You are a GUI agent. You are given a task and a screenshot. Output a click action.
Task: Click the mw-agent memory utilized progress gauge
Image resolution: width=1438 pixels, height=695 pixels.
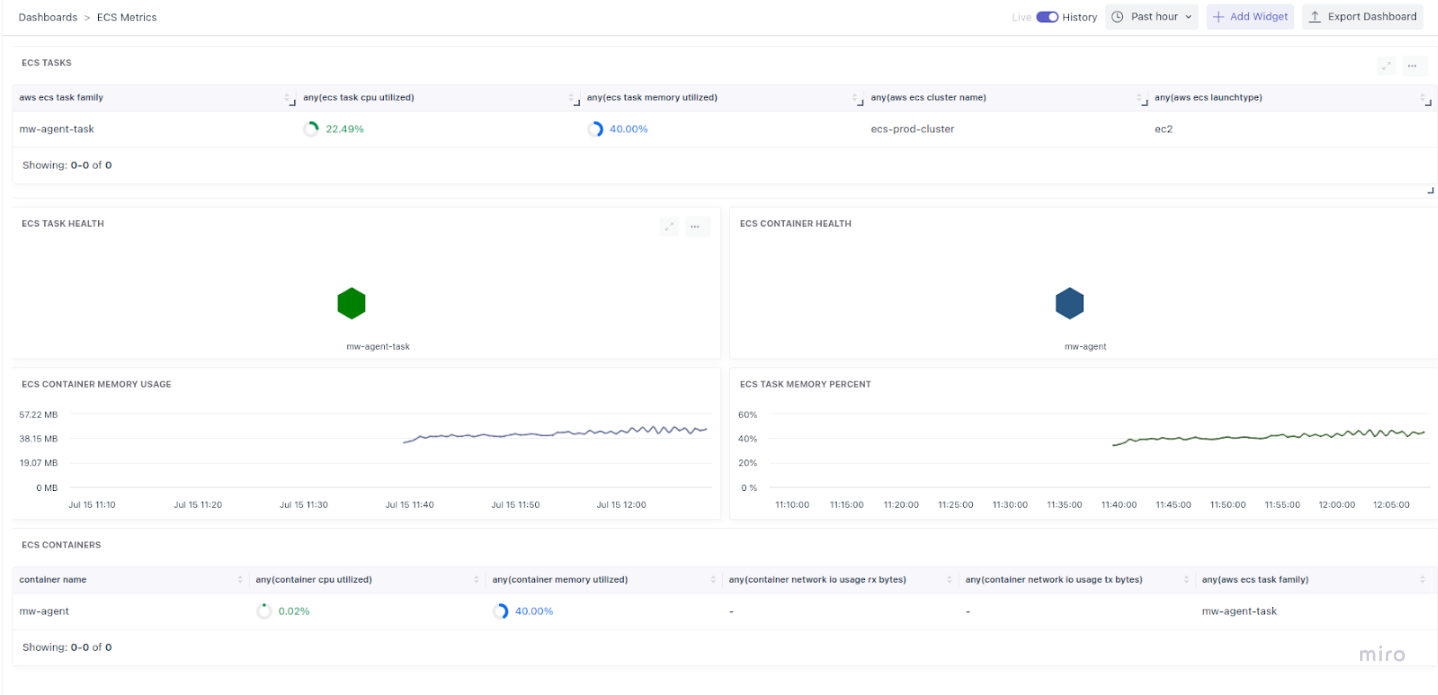tap(500, 610)
